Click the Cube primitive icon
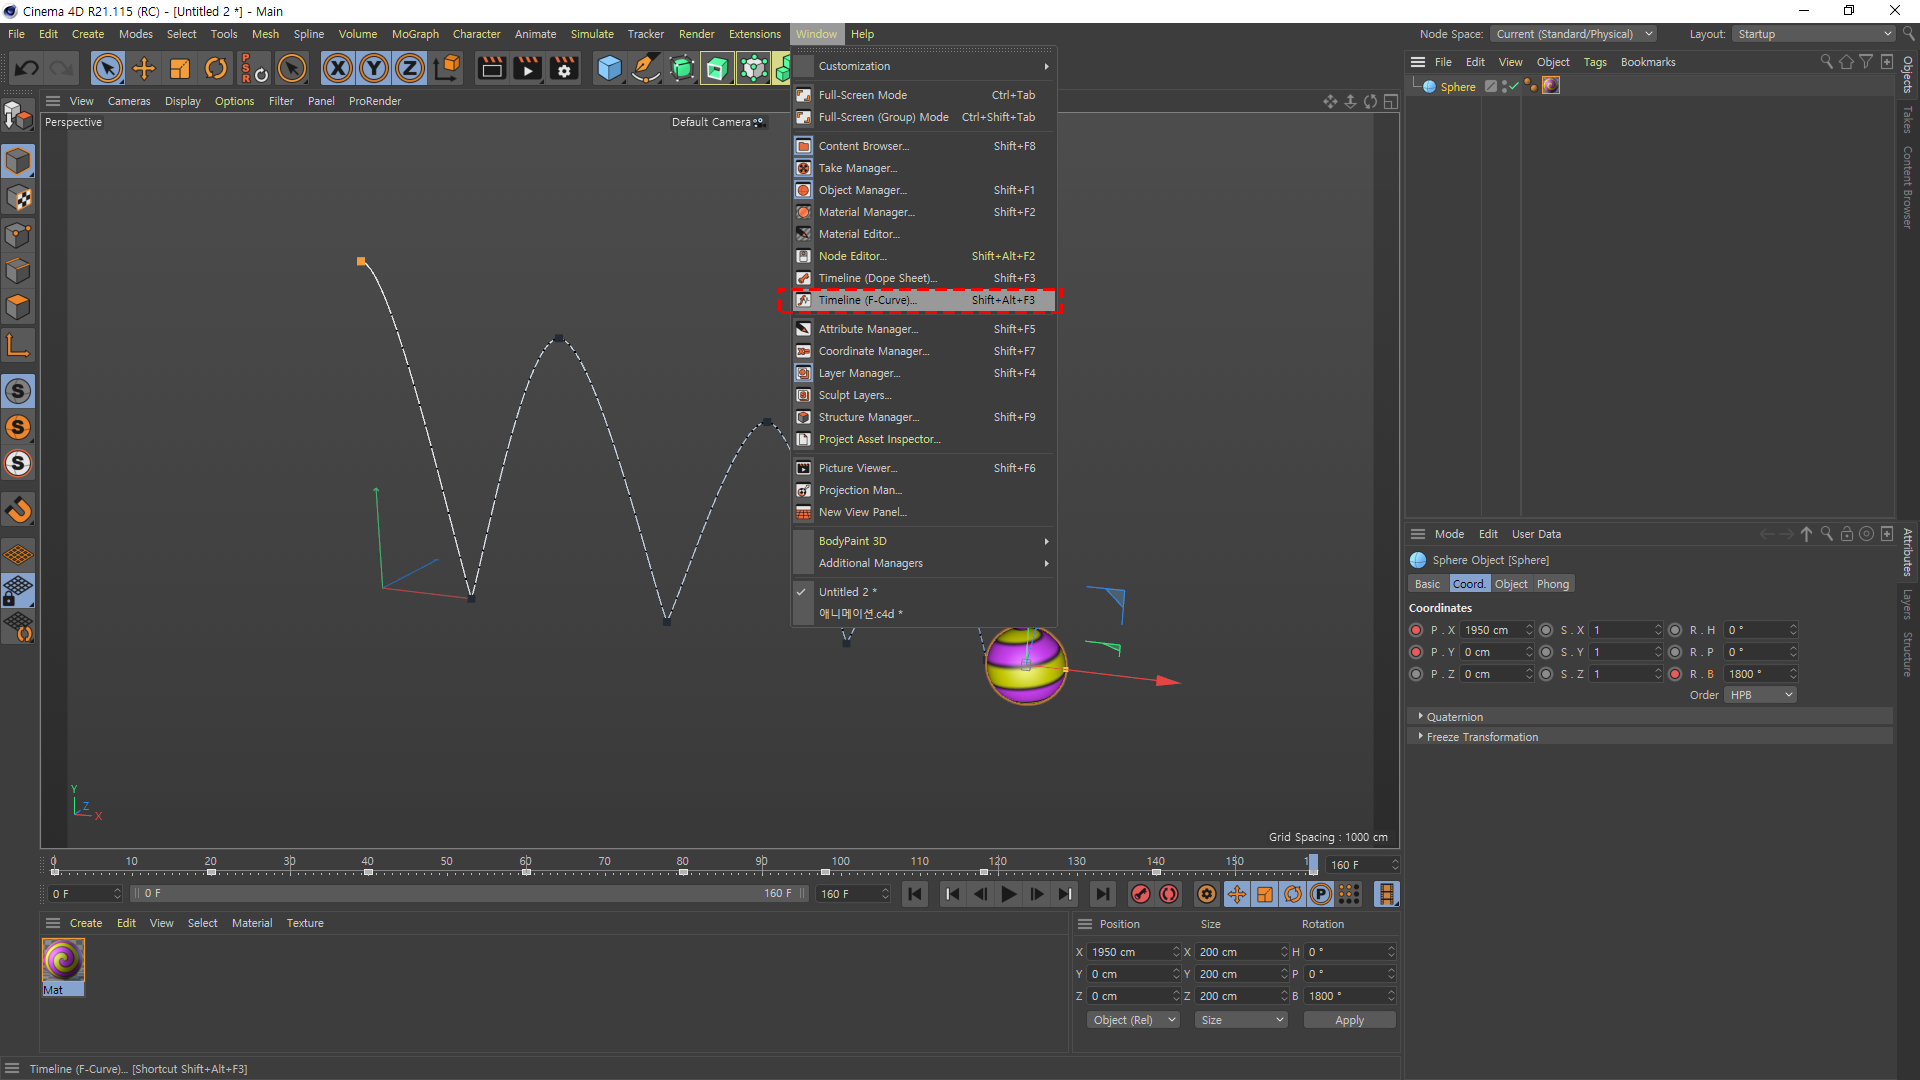The width and height of the screenshot is (1920, 1080). pyautogui.click(x=609, y=68)
